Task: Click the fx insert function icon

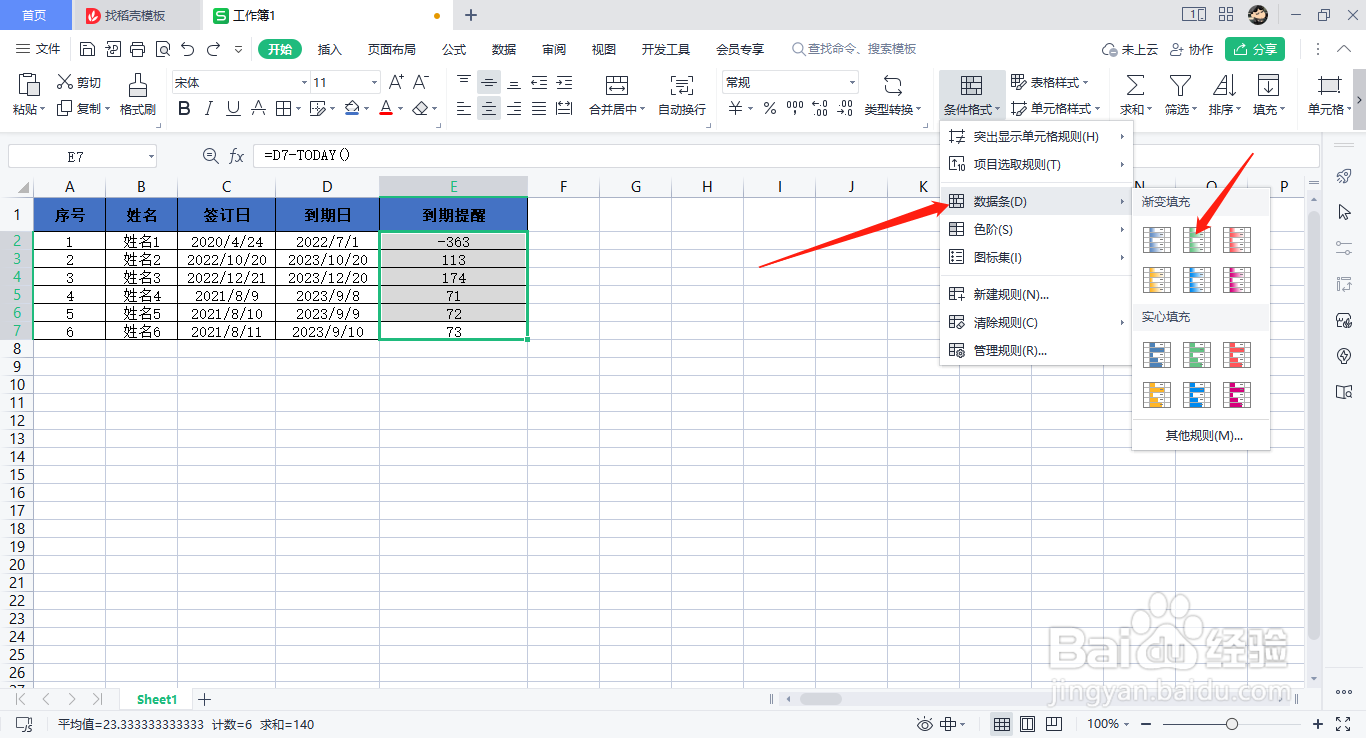Action: point(237,156)
